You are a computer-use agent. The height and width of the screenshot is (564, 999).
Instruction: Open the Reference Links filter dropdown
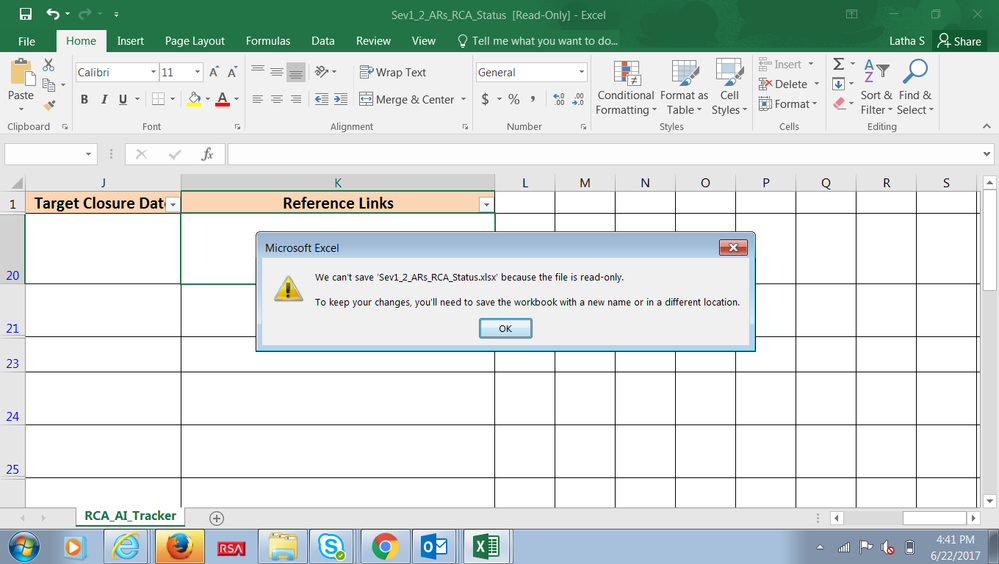(486, 204)
